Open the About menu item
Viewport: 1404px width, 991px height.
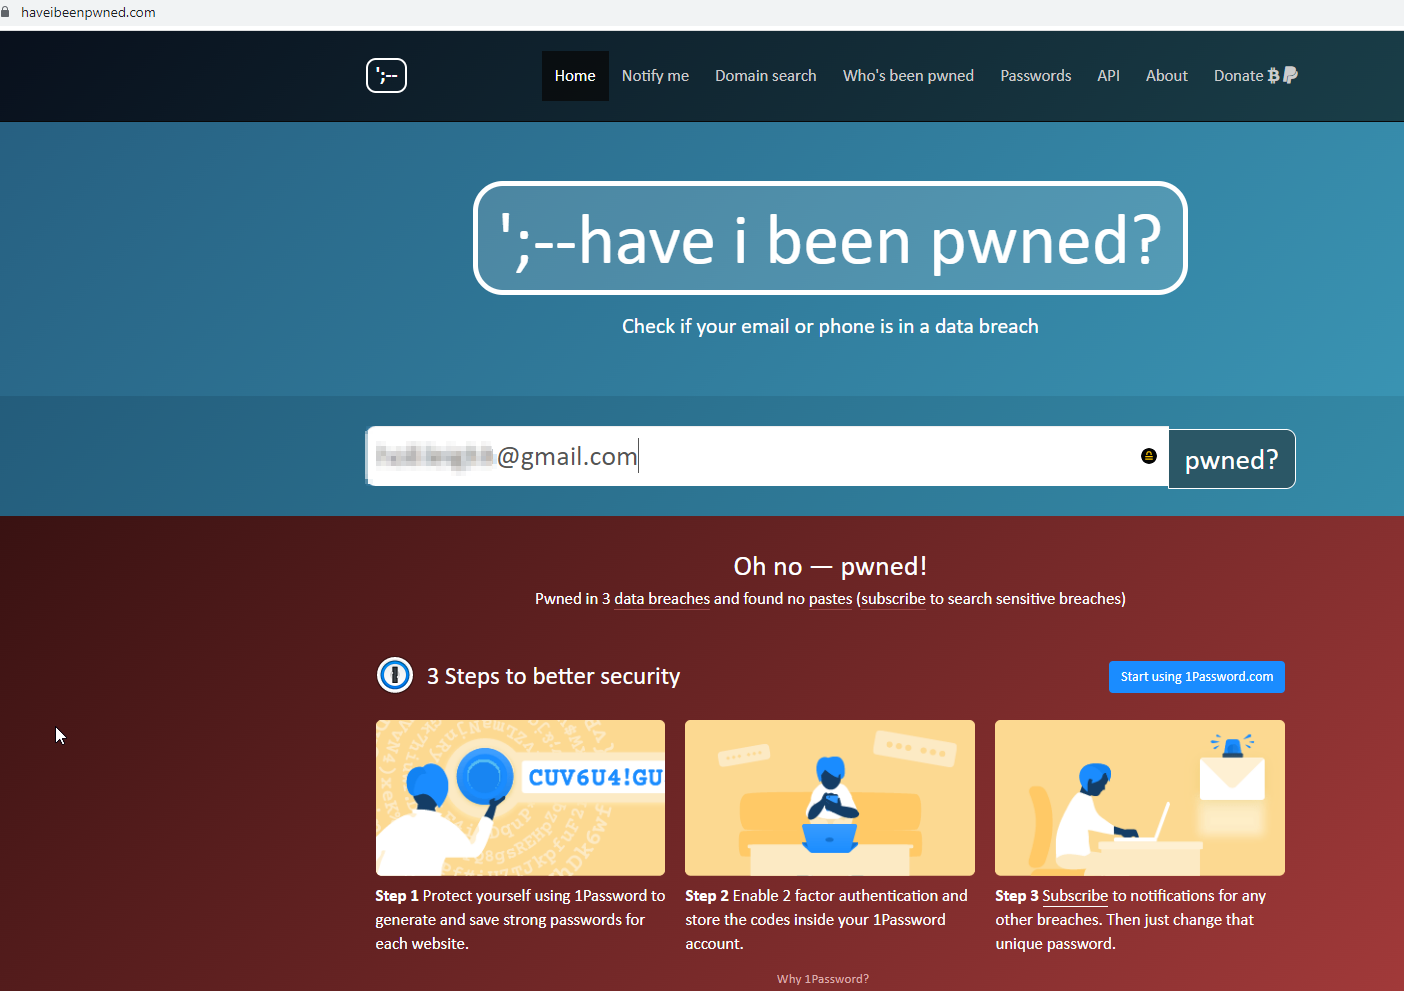[x=1167, y=76]
